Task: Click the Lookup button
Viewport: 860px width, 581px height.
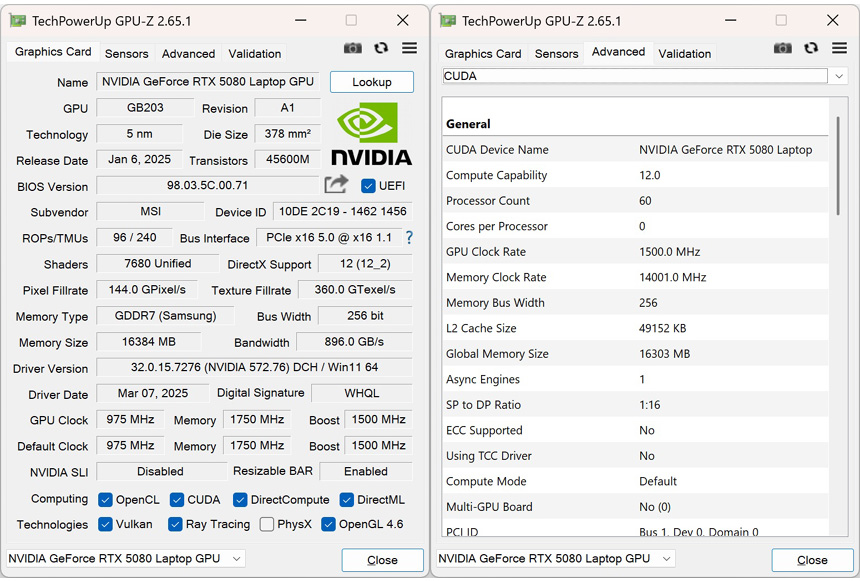Action: pyautogui.click(x=371, y=82)
